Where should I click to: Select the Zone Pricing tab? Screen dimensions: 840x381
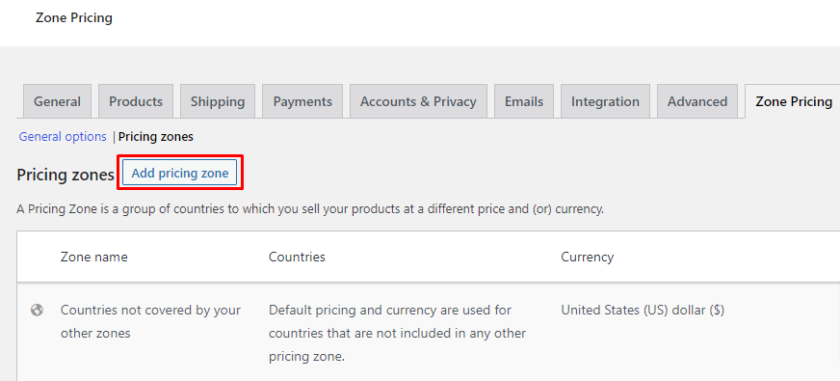(793, 101)
